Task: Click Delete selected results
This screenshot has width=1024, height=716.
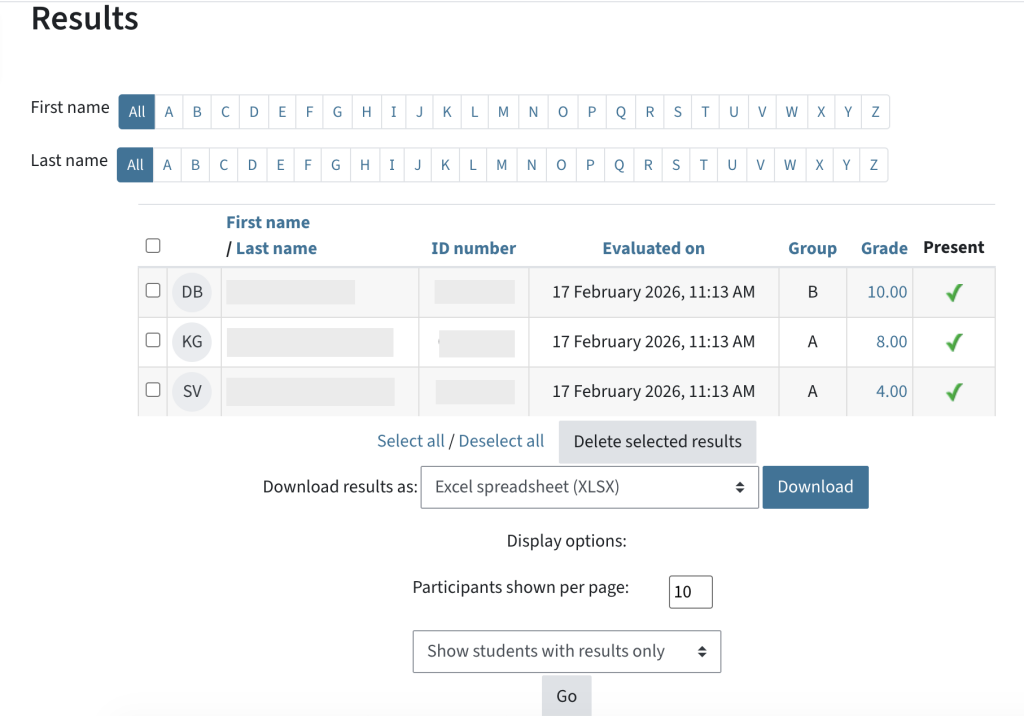Action: click(657, 441)
